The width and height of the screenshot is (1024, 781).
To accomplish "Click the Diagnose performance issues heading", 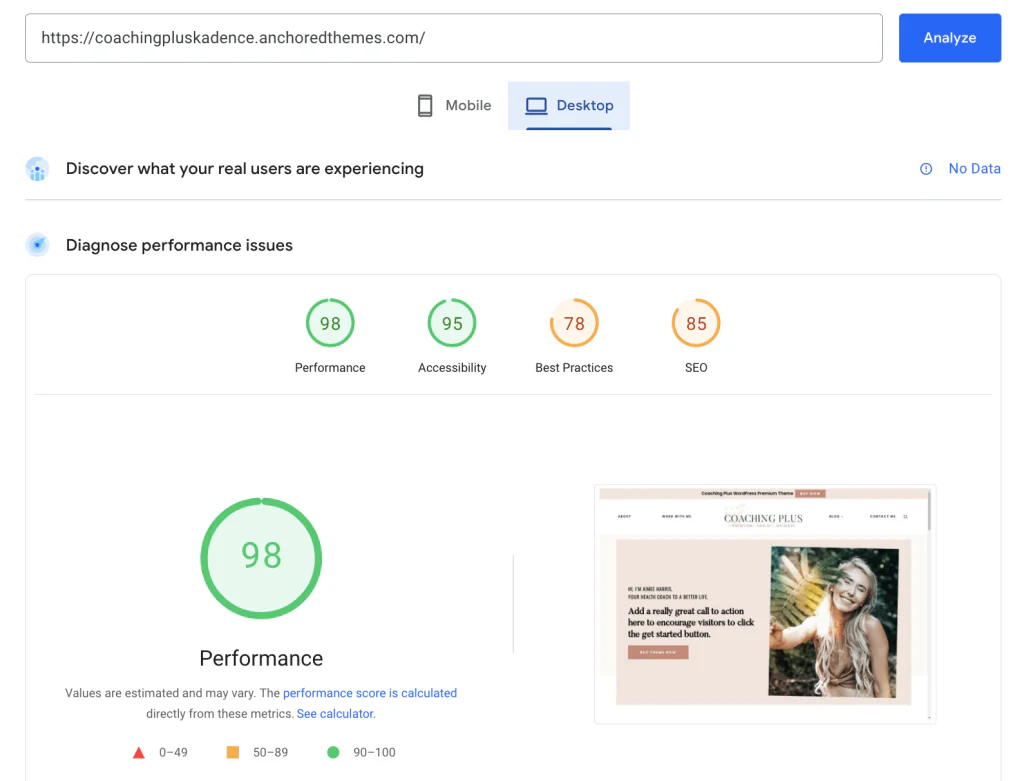I will [x=179, y=245].
